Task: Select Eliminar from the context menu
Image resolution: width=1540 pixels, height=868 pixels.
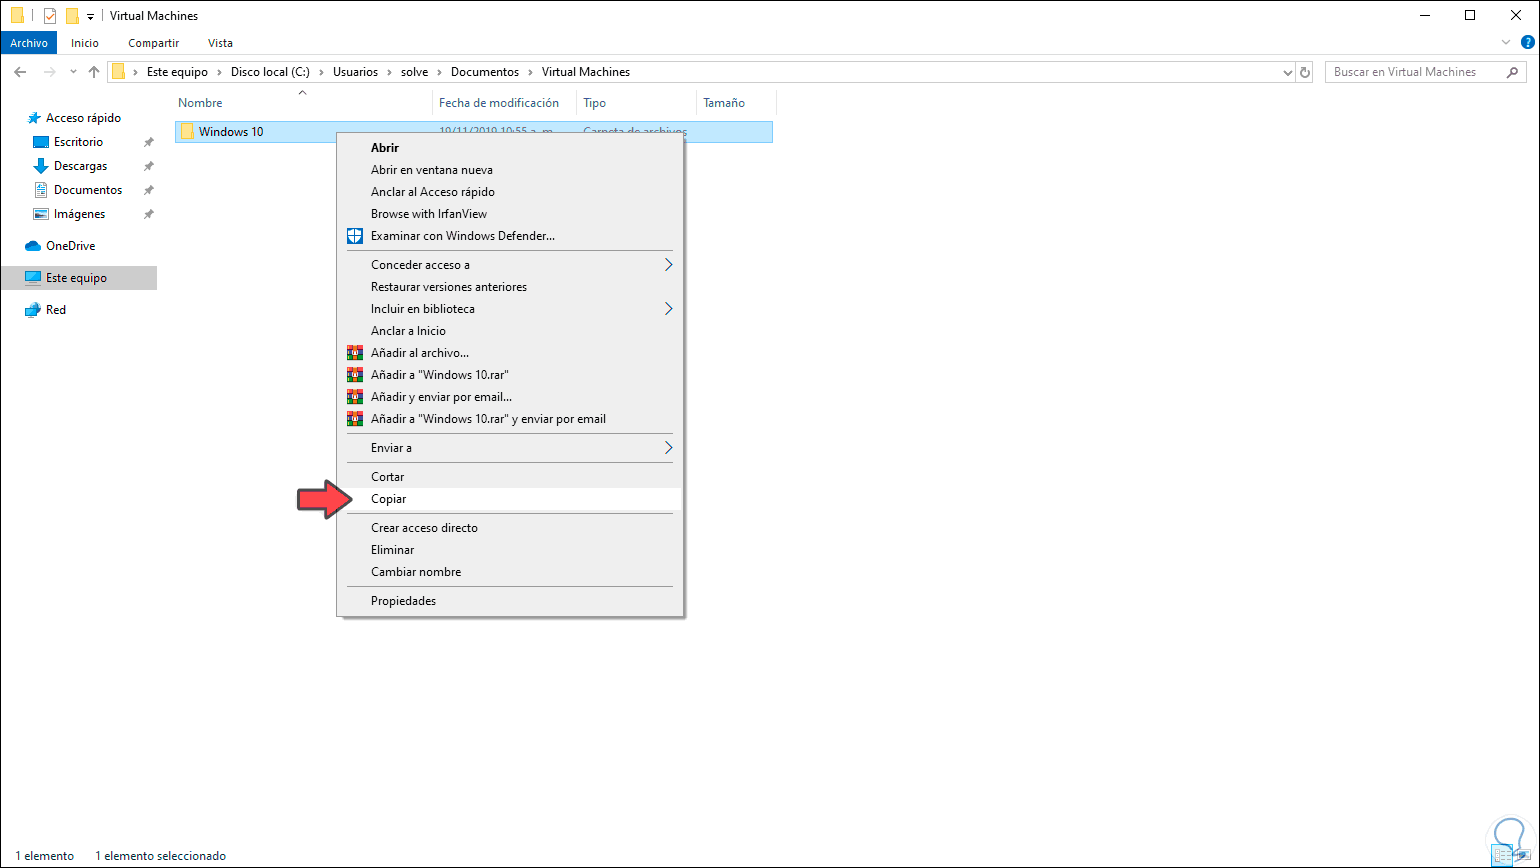Action: point(511,550)
